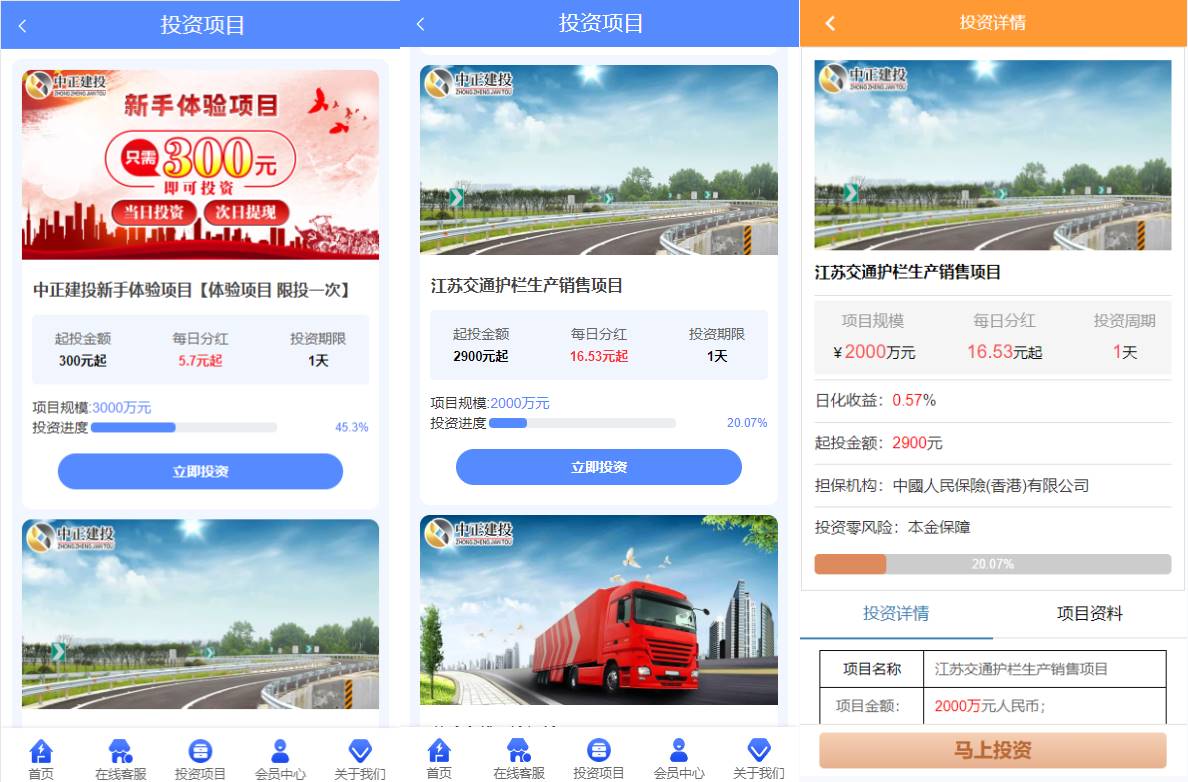Select 会员中心 person icon in left screen's bottom bar

pos(280,752)
